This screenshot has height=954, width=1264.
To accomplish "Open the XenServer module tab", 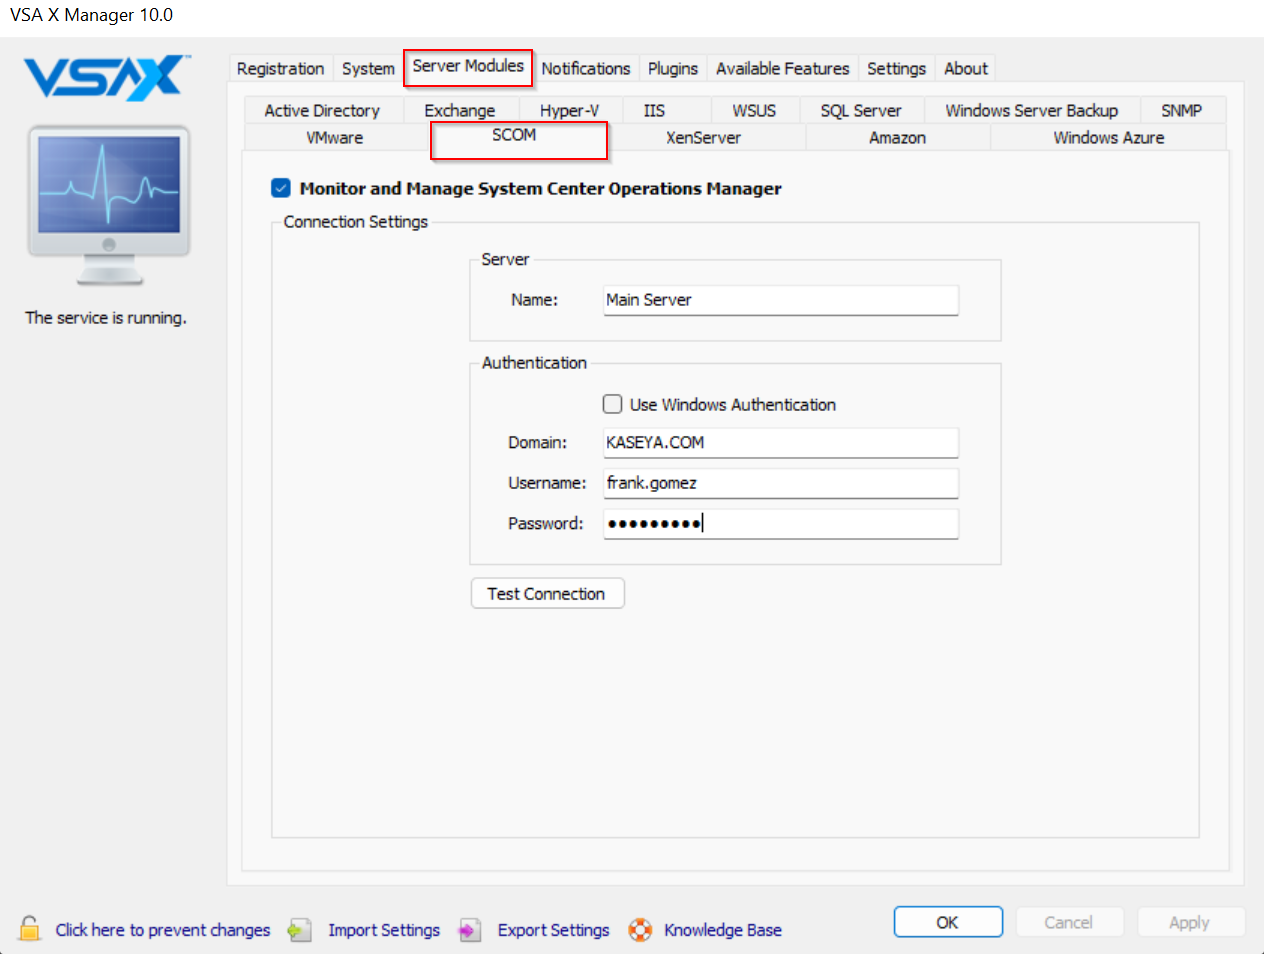I will tap(704, 137).
